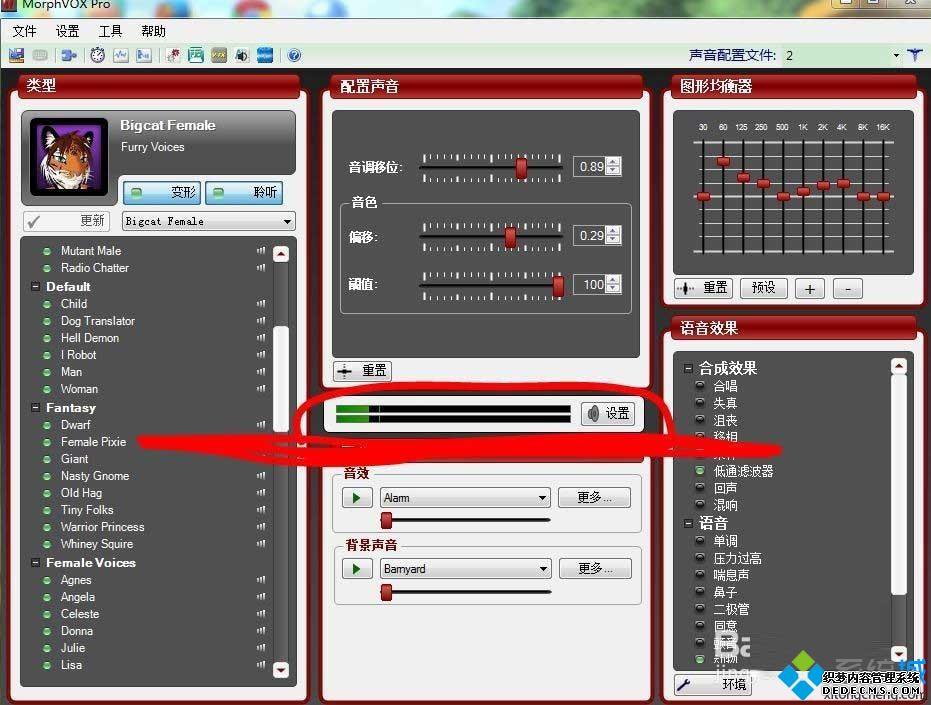The width and height of the screenshot is (931, 705).
Task: Click the yellow VFX toolbar icon
Action: click(x=219, y=55)
